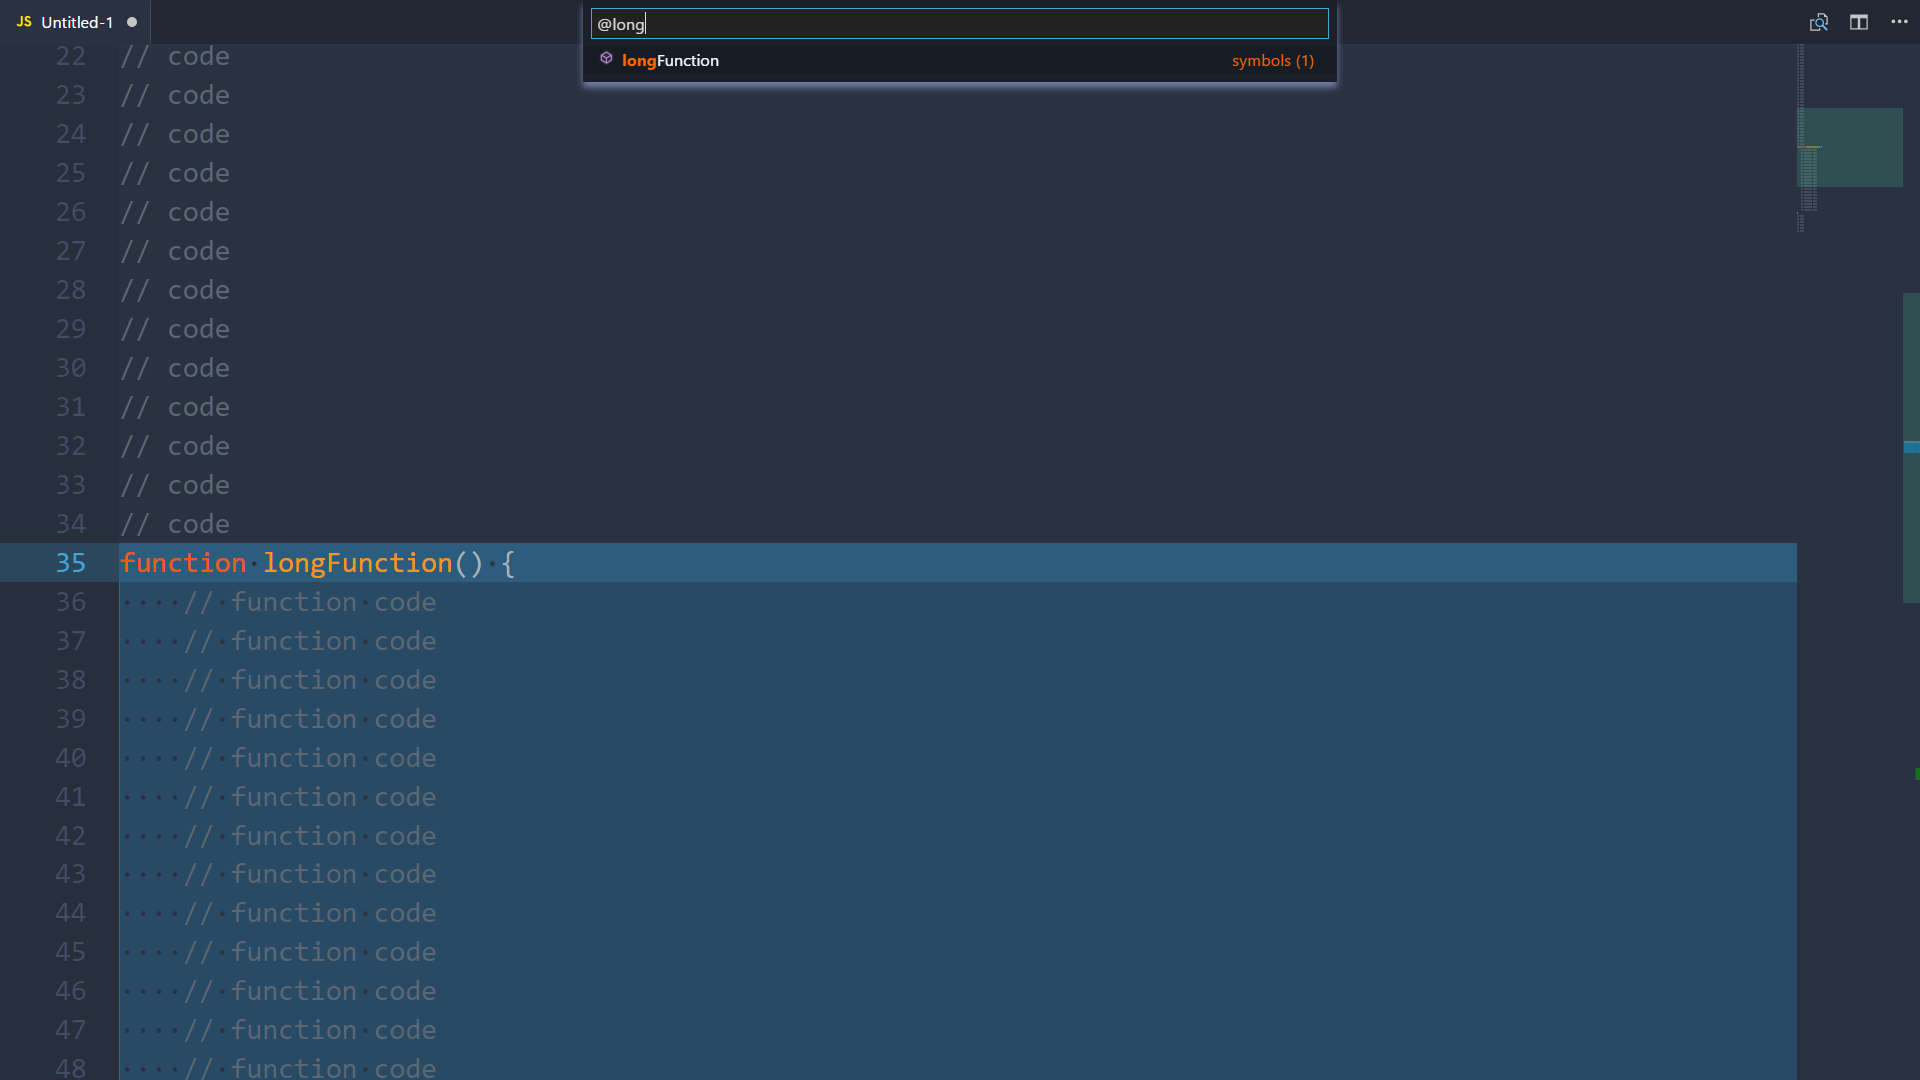
Task: Click the symbols (1) label
Action: 1272,60
